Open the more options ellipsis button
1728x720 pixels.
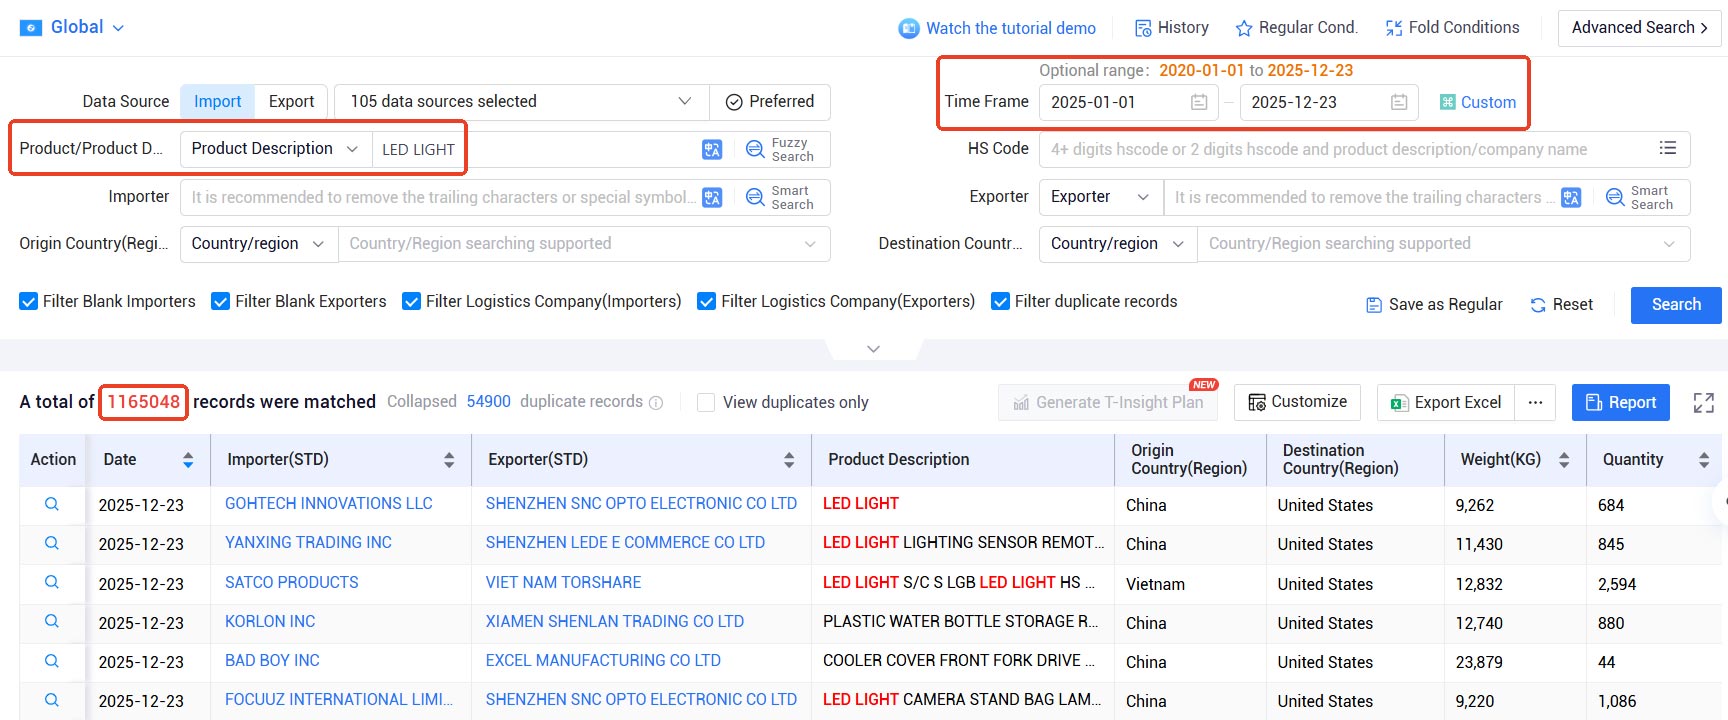pos(1535,402)
